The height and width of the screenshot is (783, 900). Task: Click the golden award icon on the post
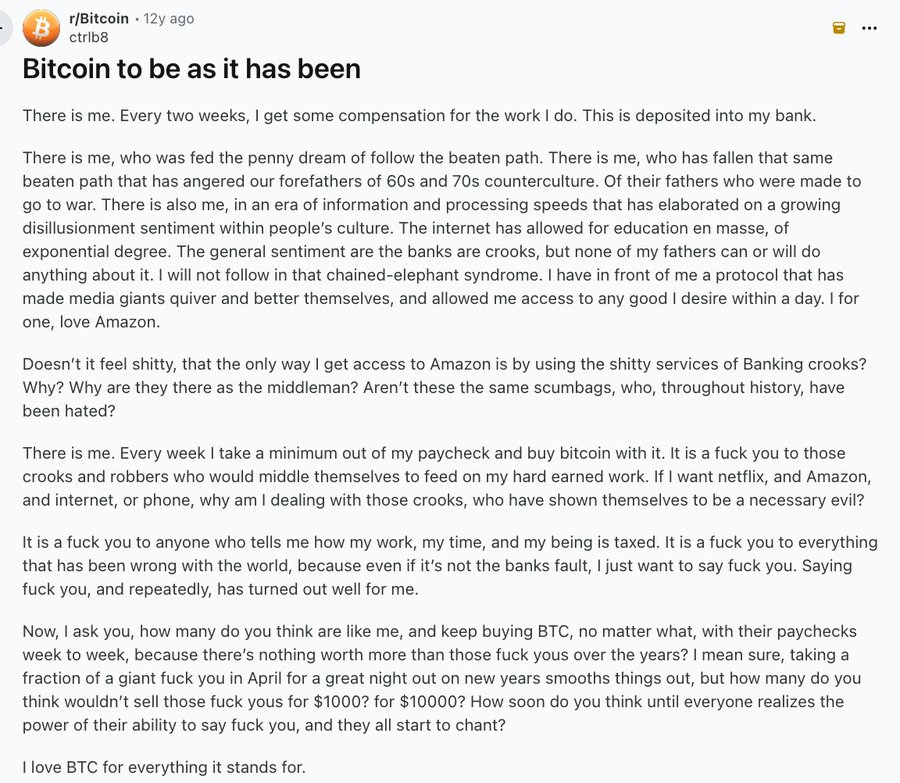(838, 28)
